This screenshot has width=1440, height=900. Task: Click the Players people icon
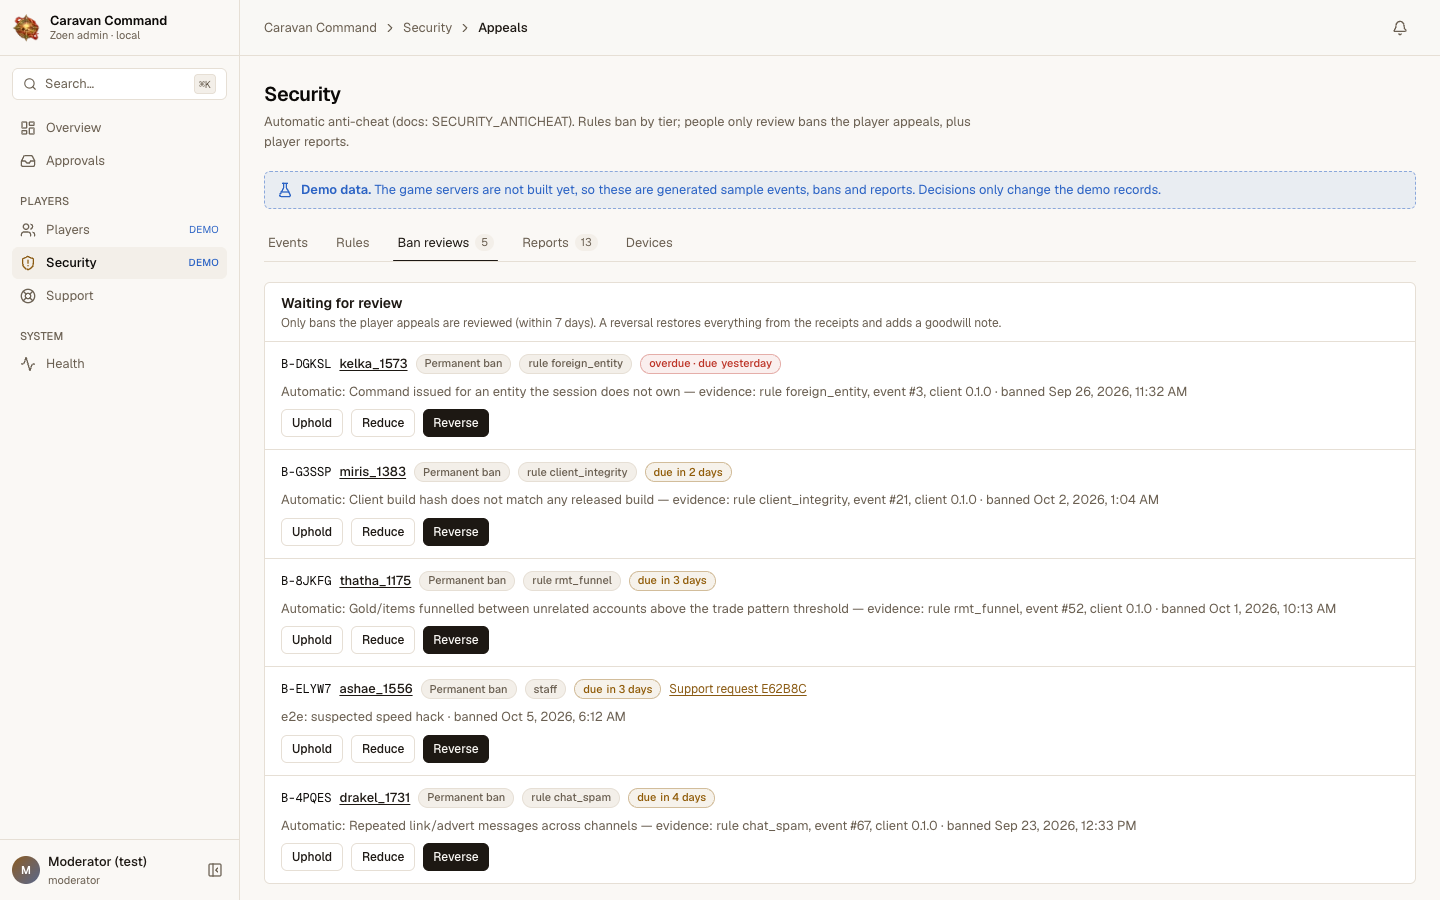[28, 230]
